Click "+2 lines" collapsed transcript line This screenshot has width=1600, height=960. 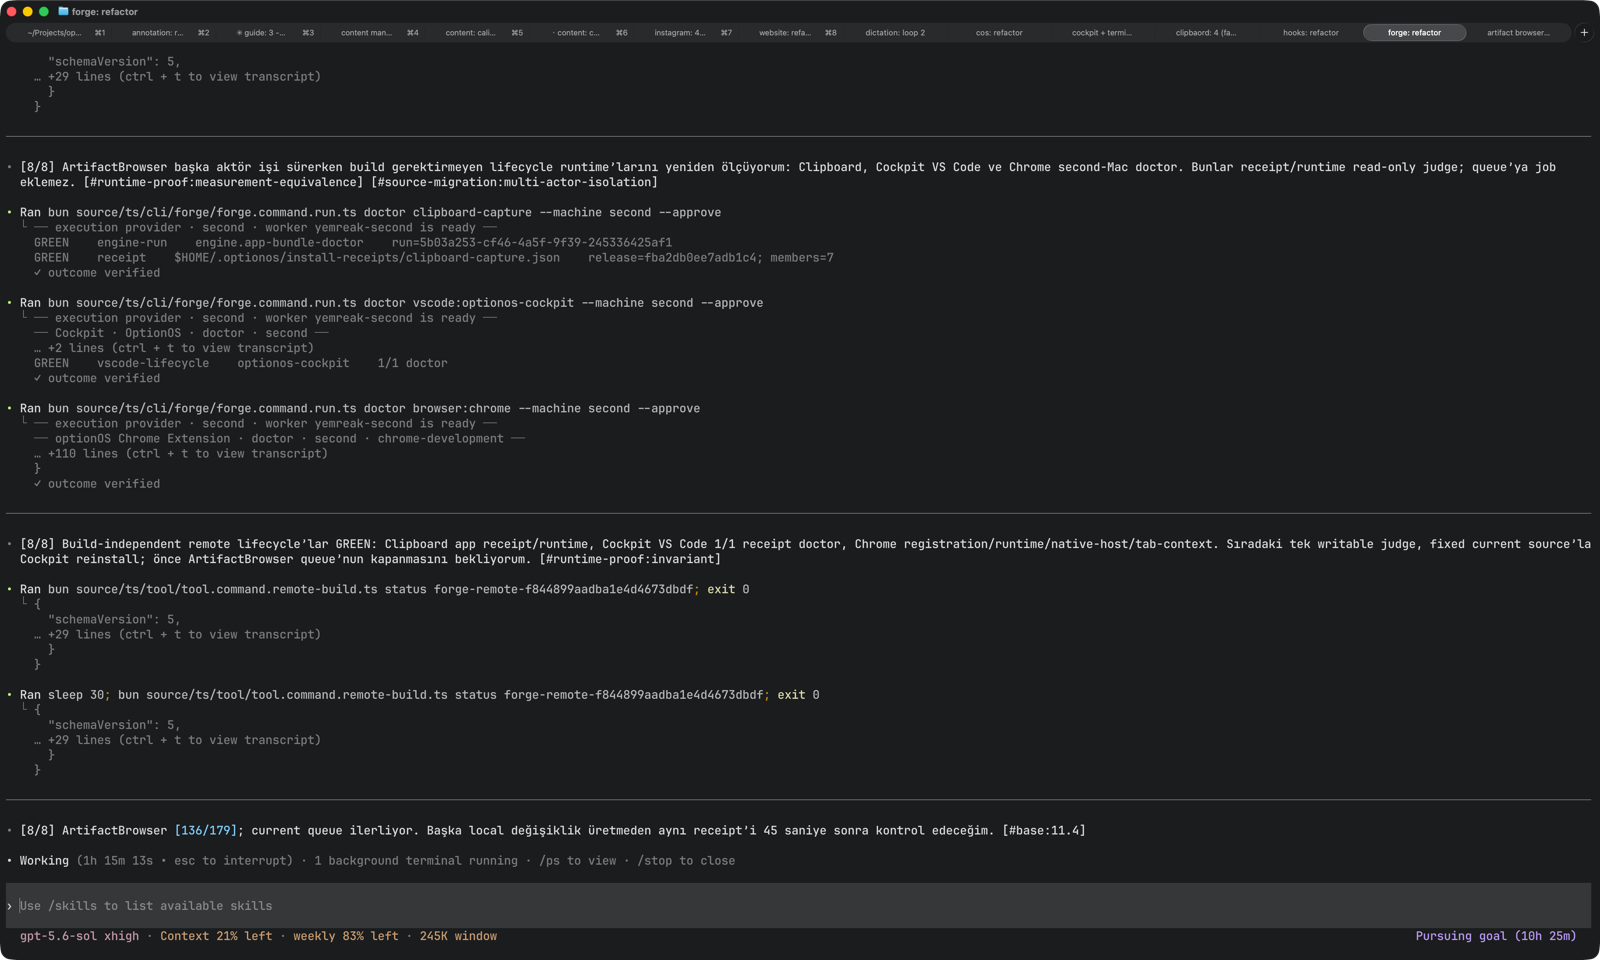pyautogui.click(x=174, y=349)
